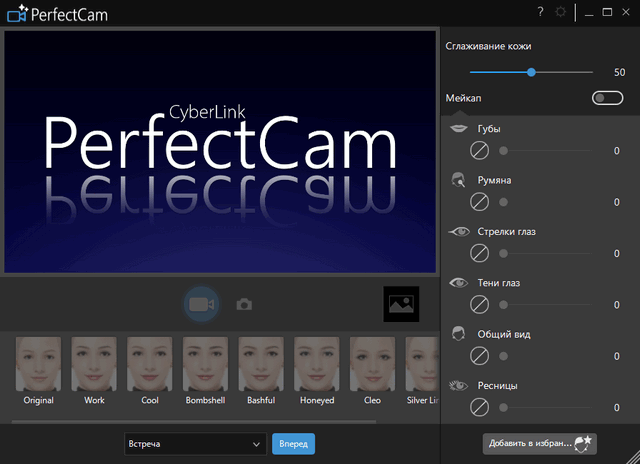The width and height of the screenshot is (640, 464).
Task: Click the help question mark icon
Action: [x=541, y=12]
